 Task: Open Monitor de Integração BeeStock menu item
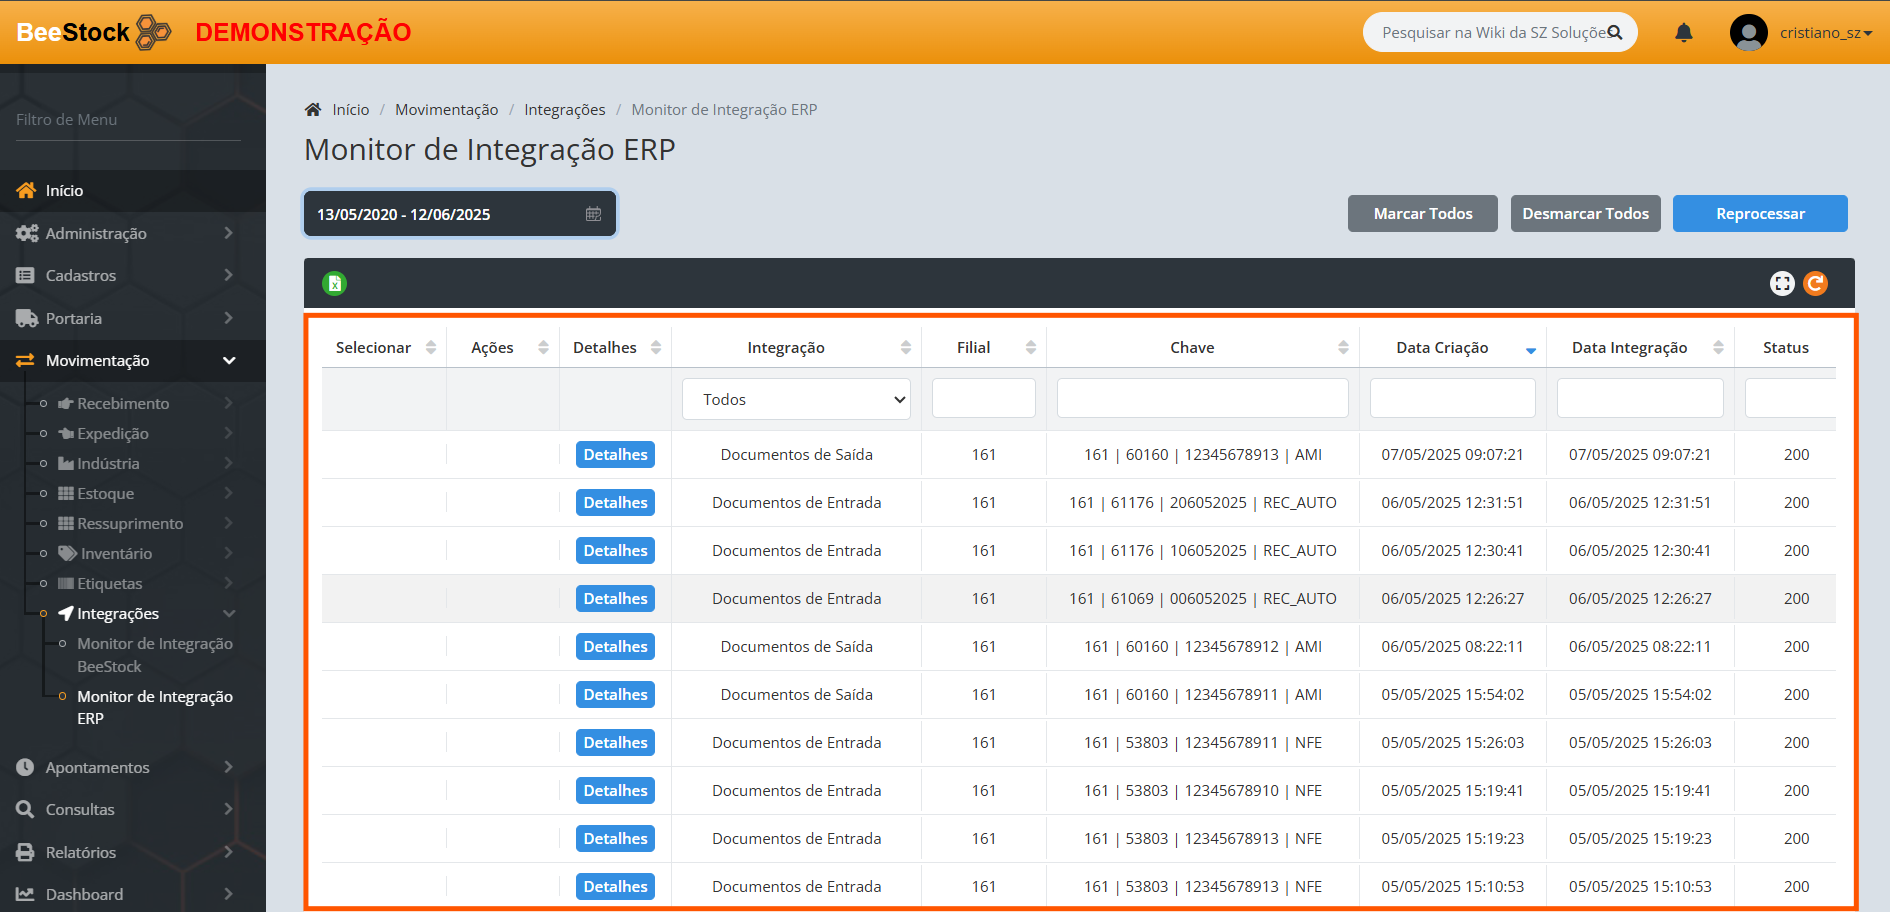point(154,655)
